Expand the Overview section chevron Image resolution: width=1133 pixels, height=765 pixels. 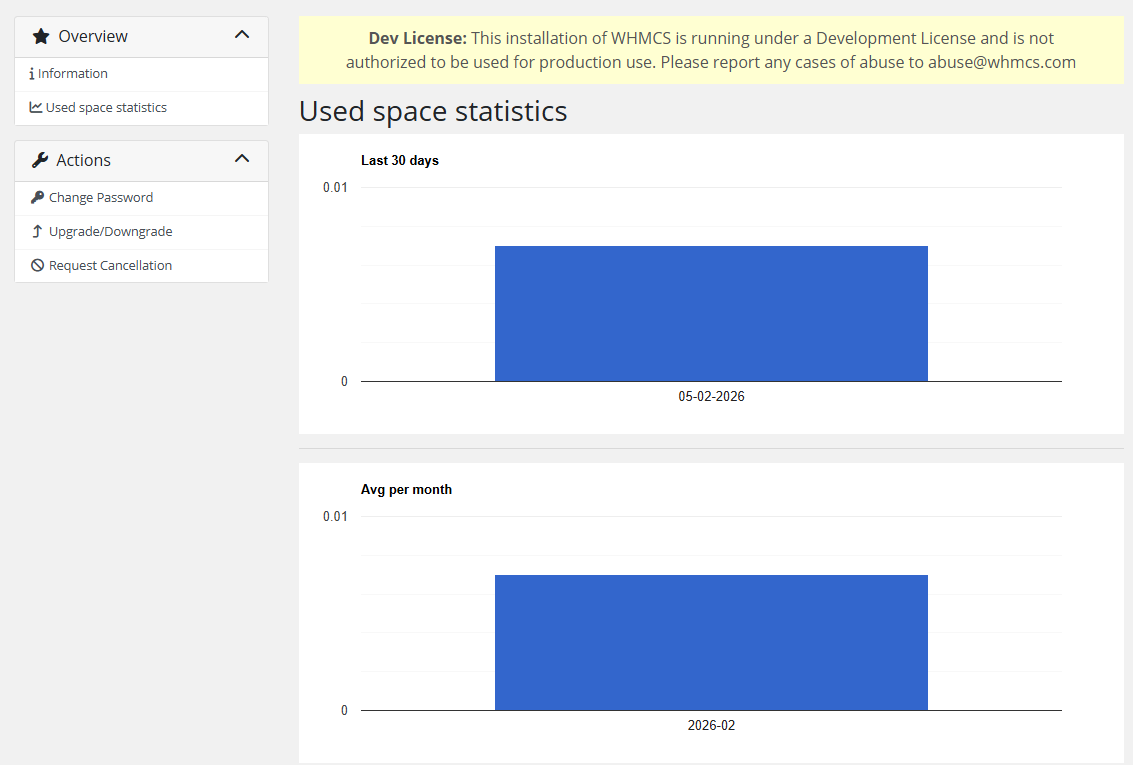point(241,34)
